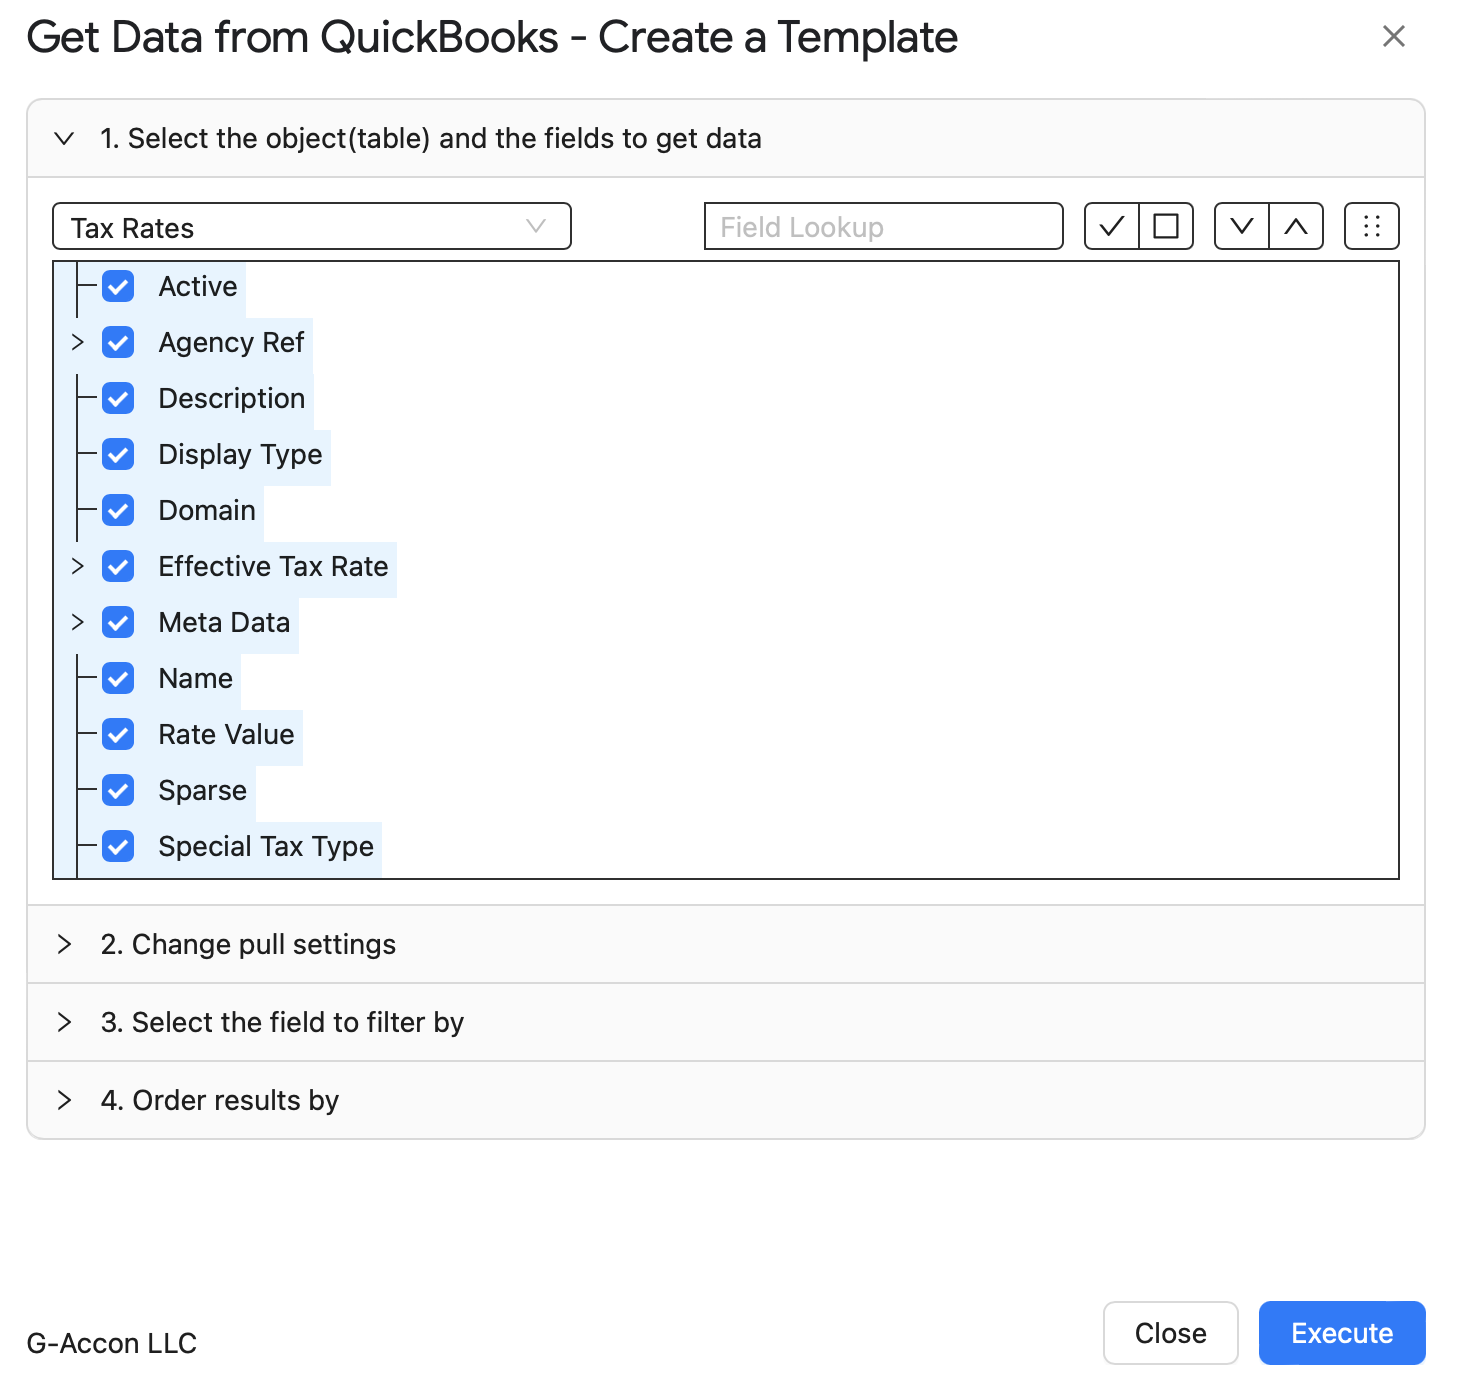
Task: Click the select all fields checkmark icon
Action: tap(1112, 226)
